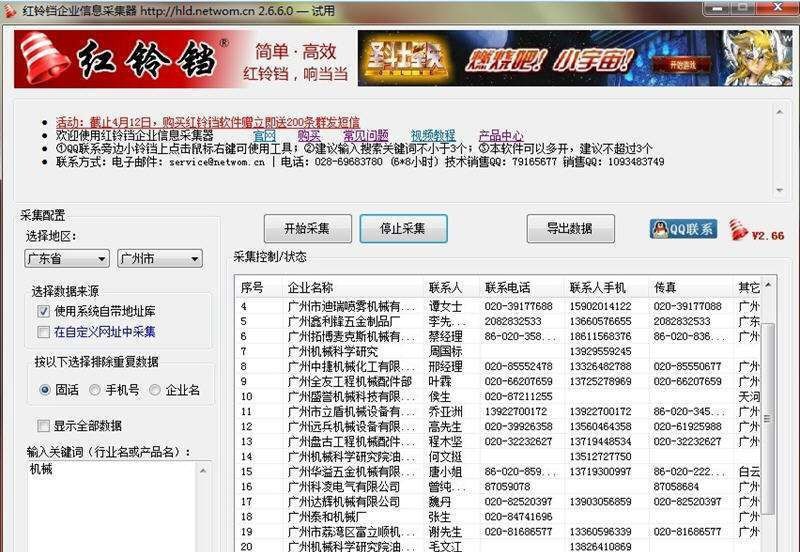Select row 广州市荔湾区富立顺机…
800x552 pixels.
pos(497,532)
